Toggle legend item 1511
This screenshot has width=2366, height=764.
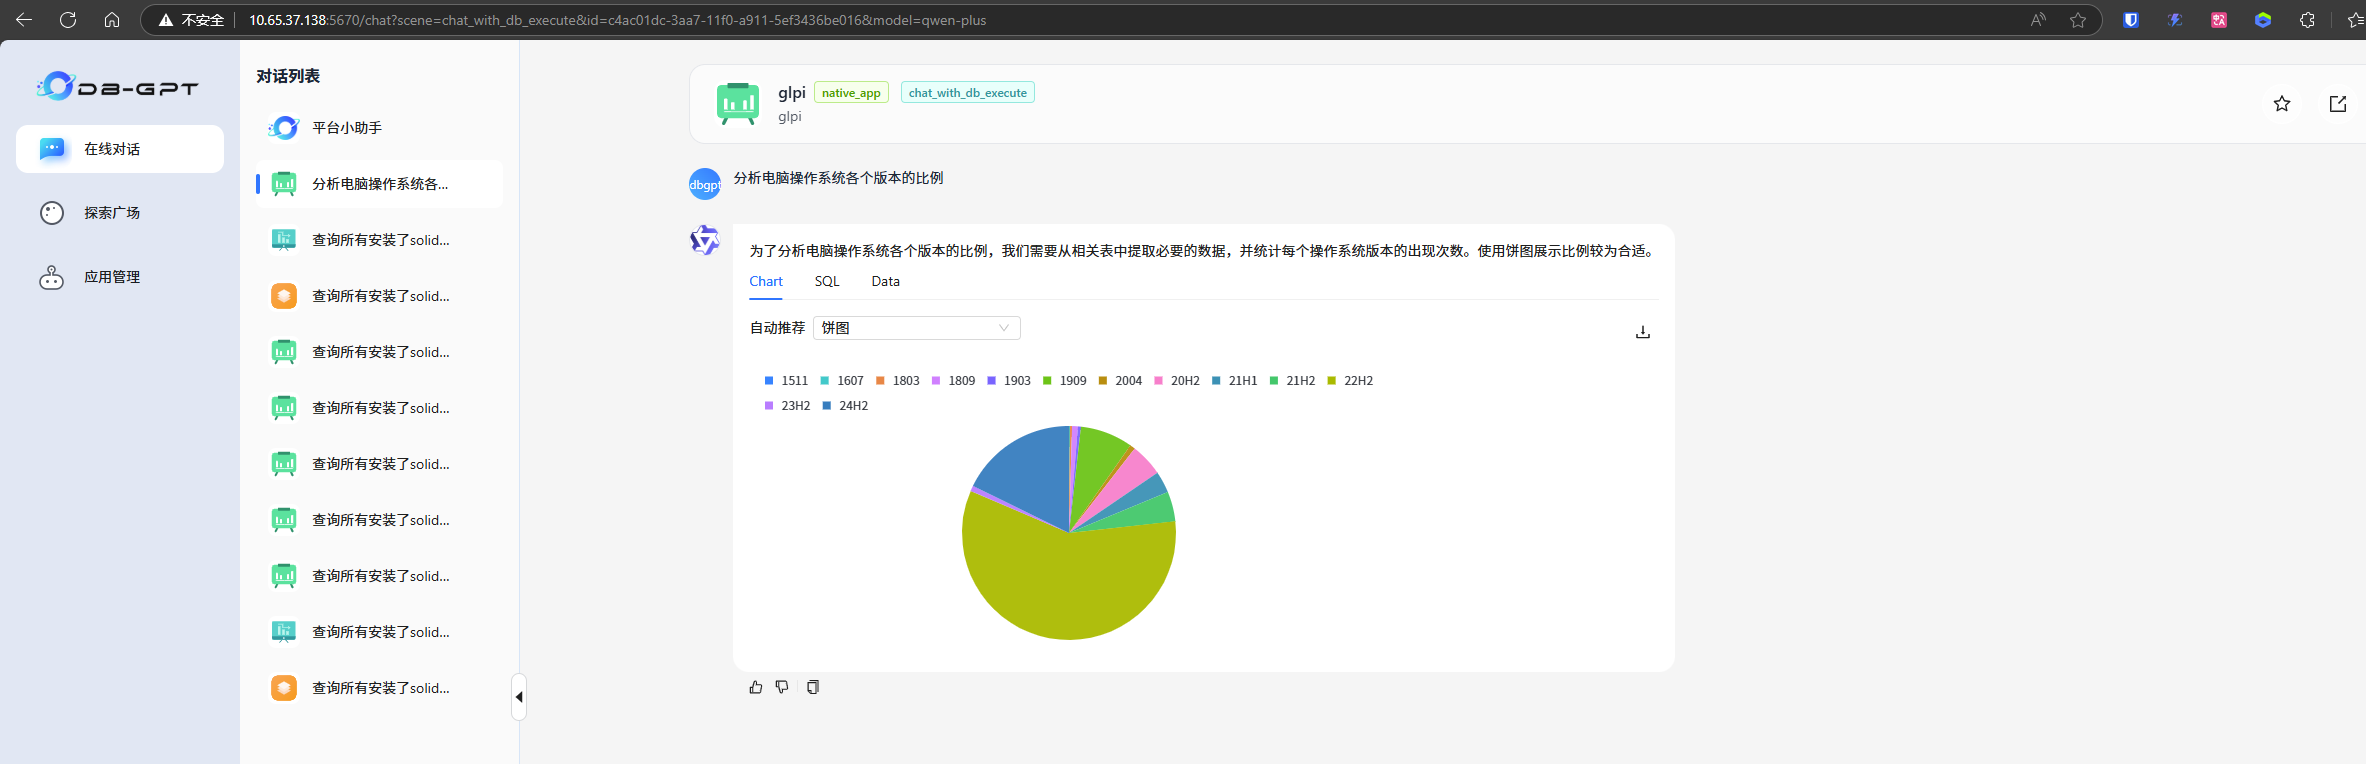(x=786, y=381)
